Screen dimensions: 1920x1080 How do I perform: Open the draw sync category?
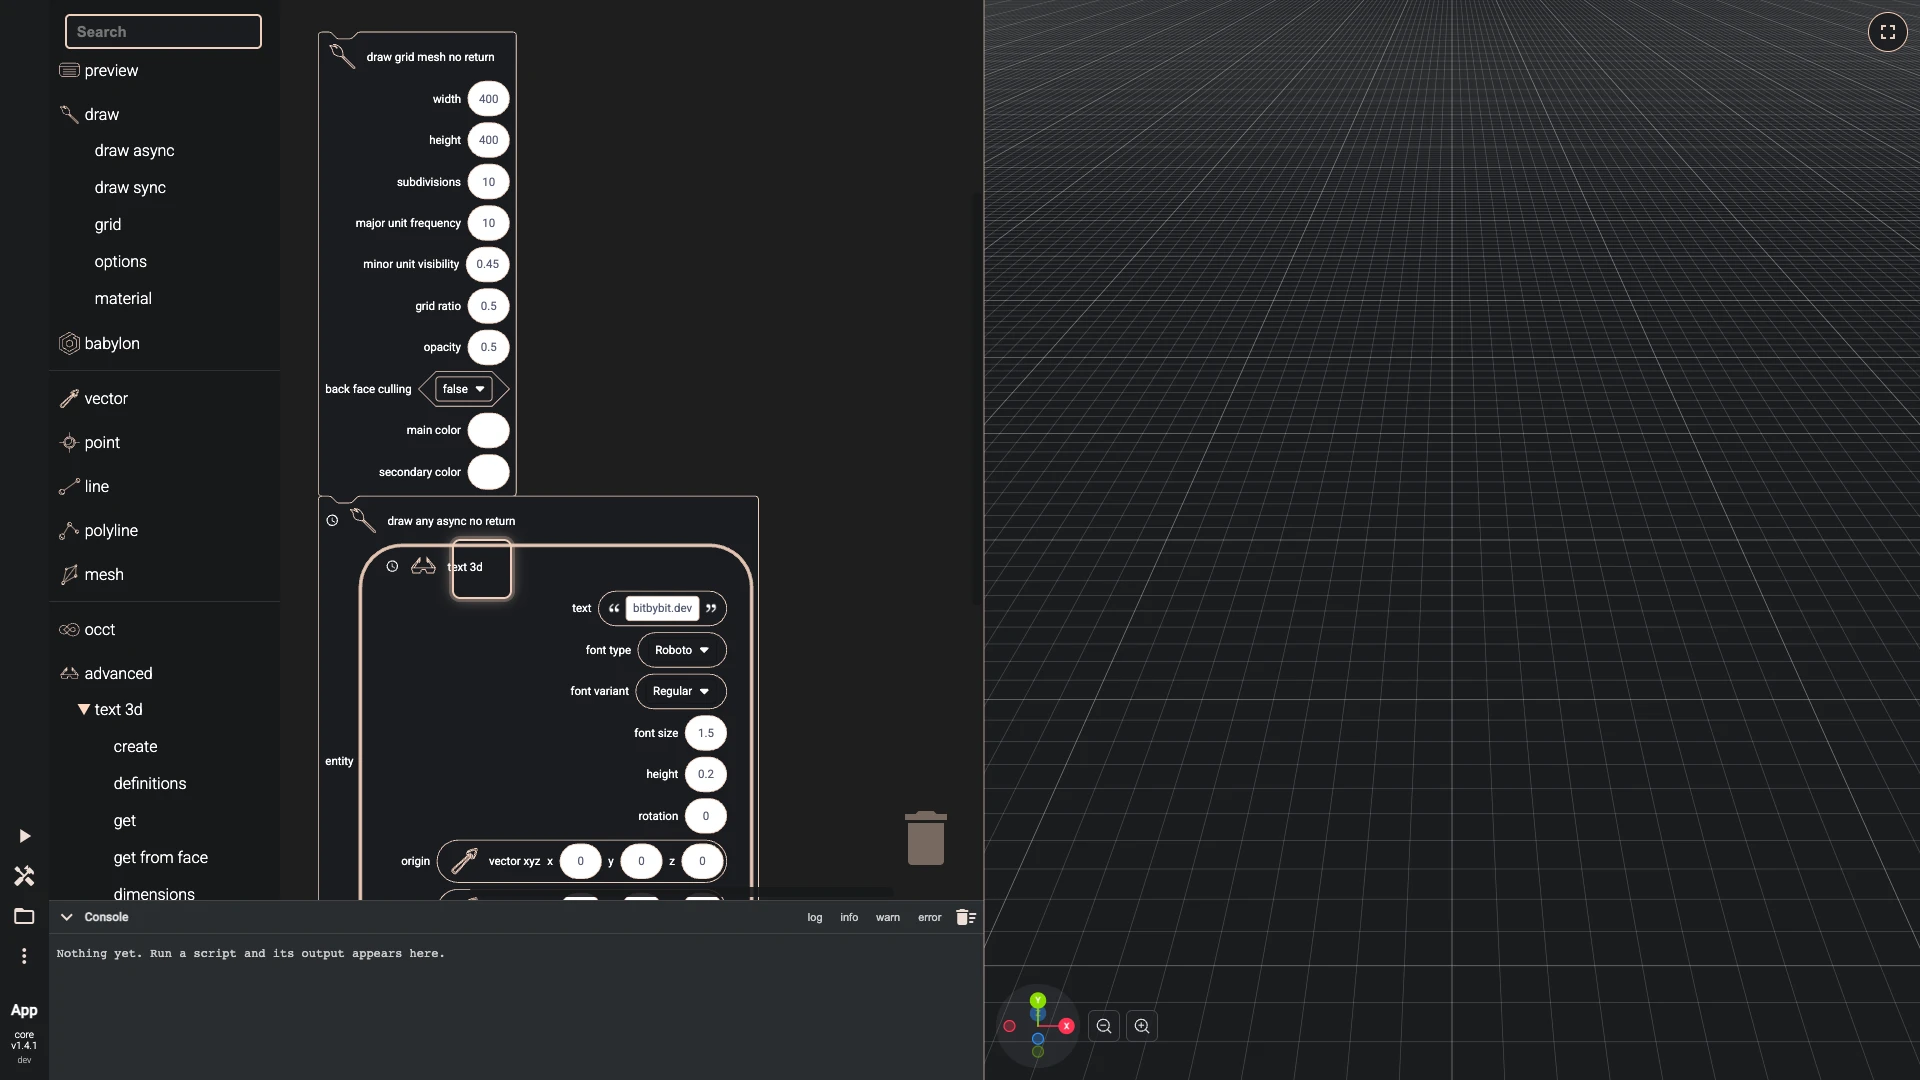130,187
